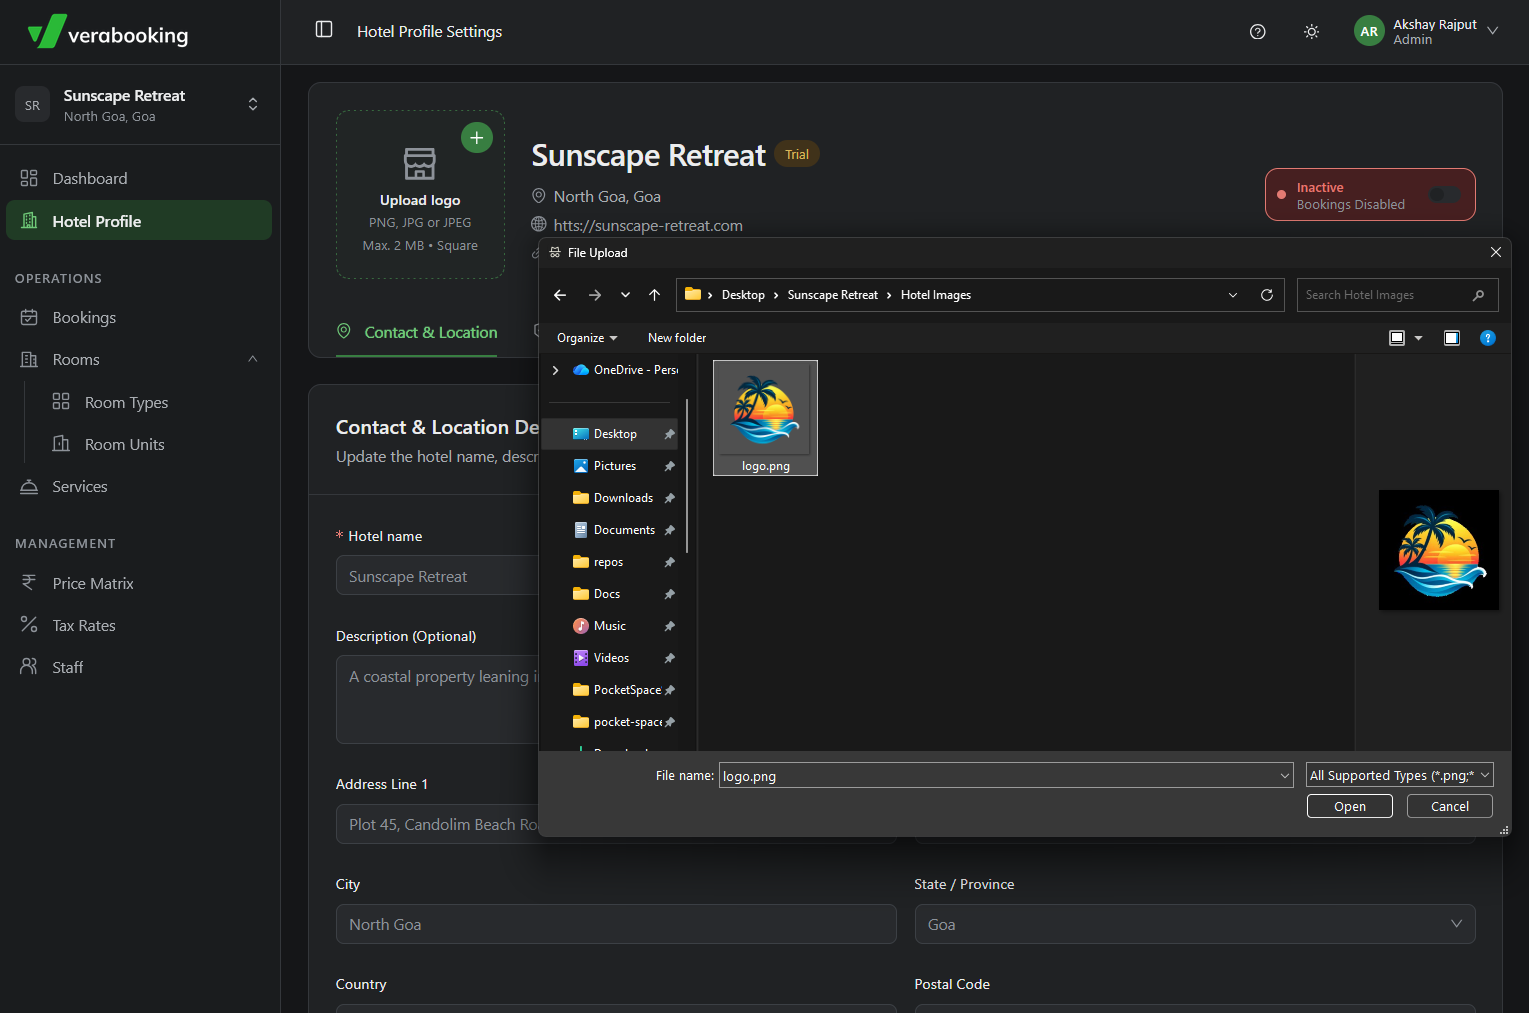Expand the OneDrive tree node
Screen dimensions: 1529x1013
[556, 370]
